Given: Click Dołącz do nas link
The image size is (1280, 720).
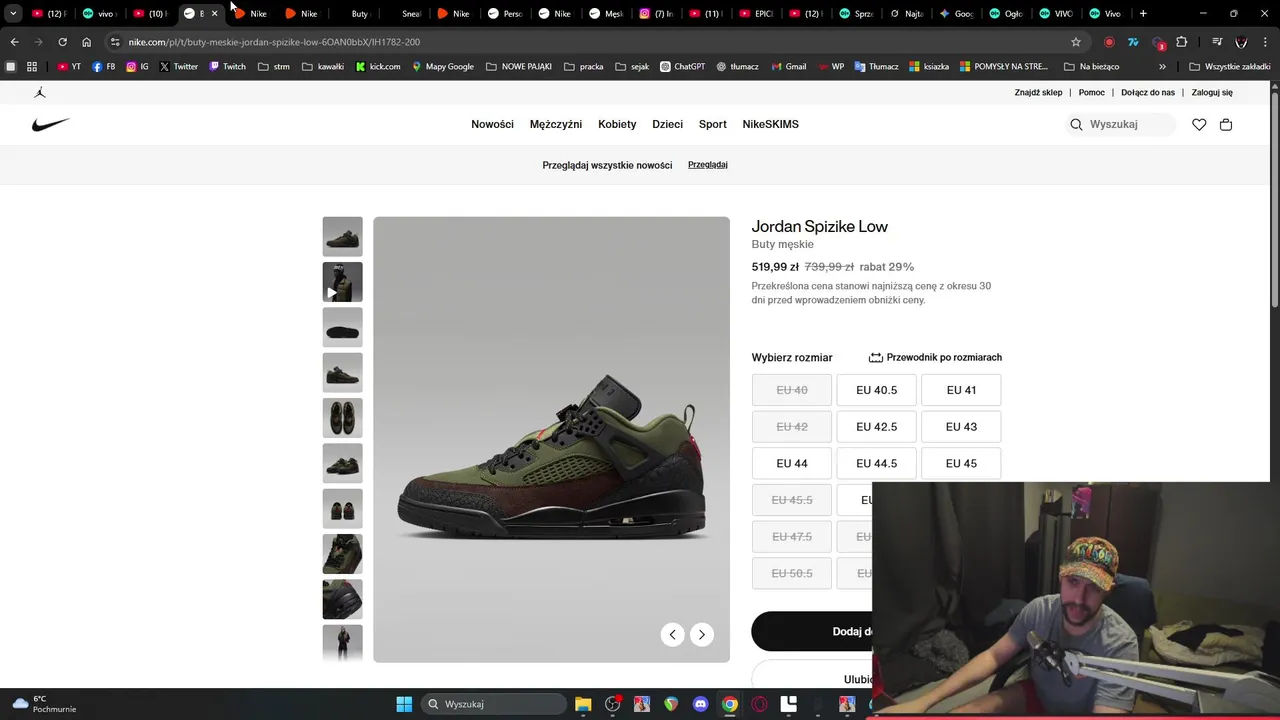Looking at the screenshot, I should (x=1148, y=92).
